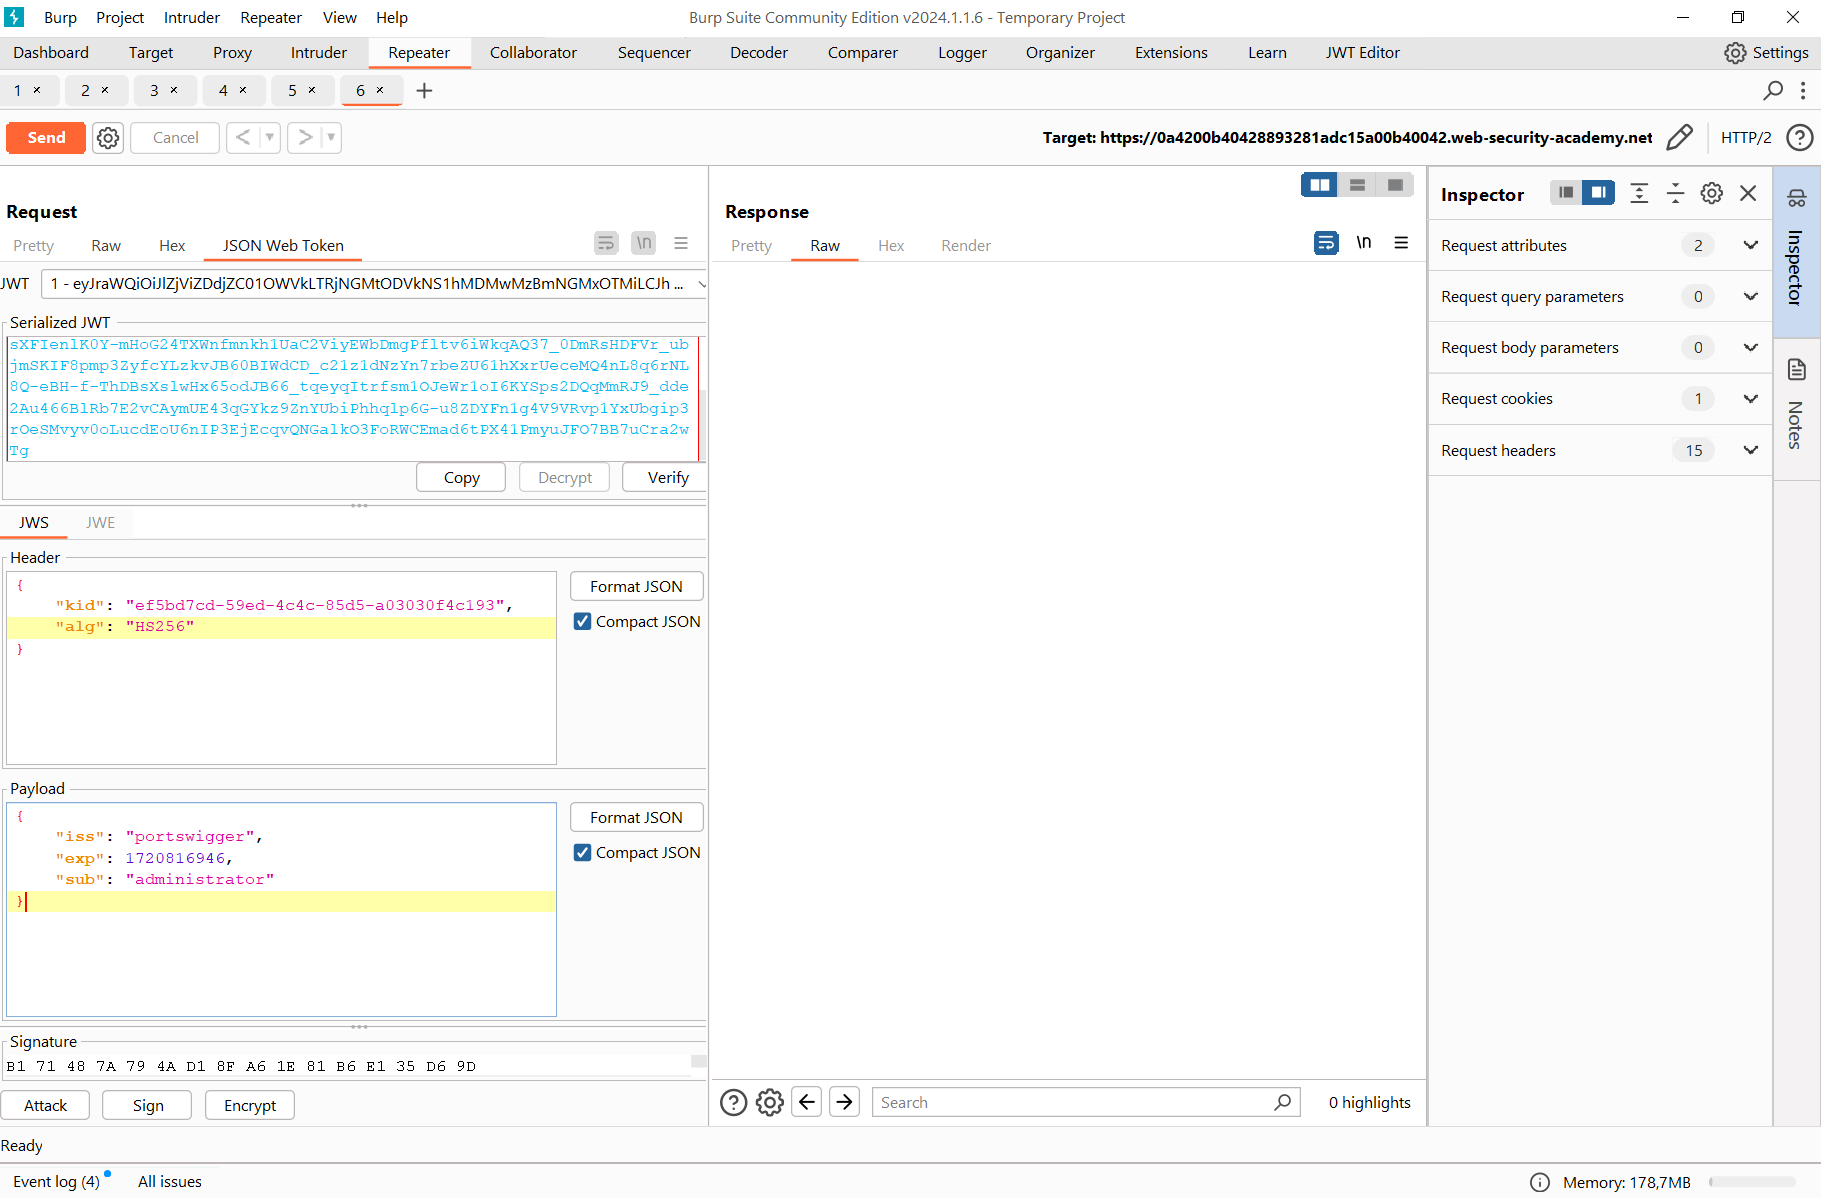Click HTTP/2 protocol selector
Image resolution: width=1821 pixels, height=1199 pixels.
(x=1746, y=138)
